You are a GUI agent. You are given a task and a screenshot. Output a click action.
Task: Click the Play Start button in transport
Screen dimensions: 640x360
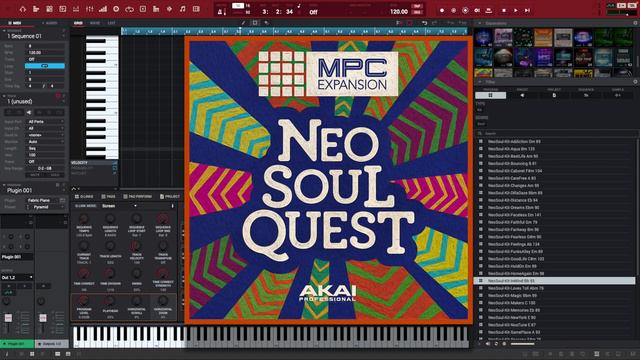pyautogui.click(x=527, y=10)
